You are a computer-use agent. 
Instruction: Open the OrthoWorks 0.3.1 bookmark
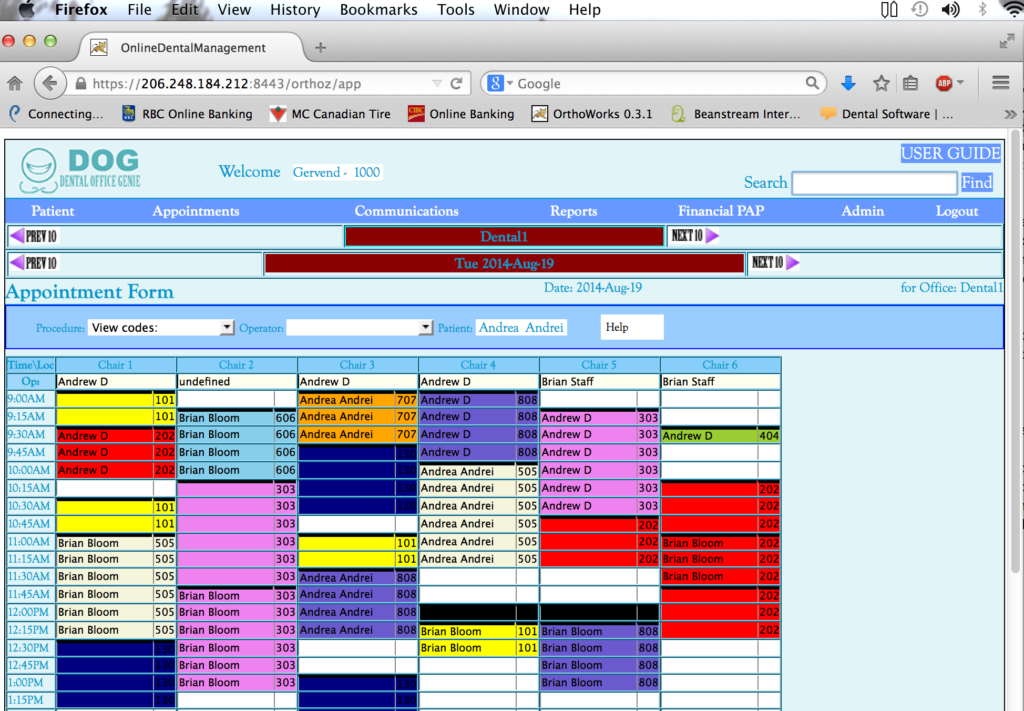[x=593, y=113]
